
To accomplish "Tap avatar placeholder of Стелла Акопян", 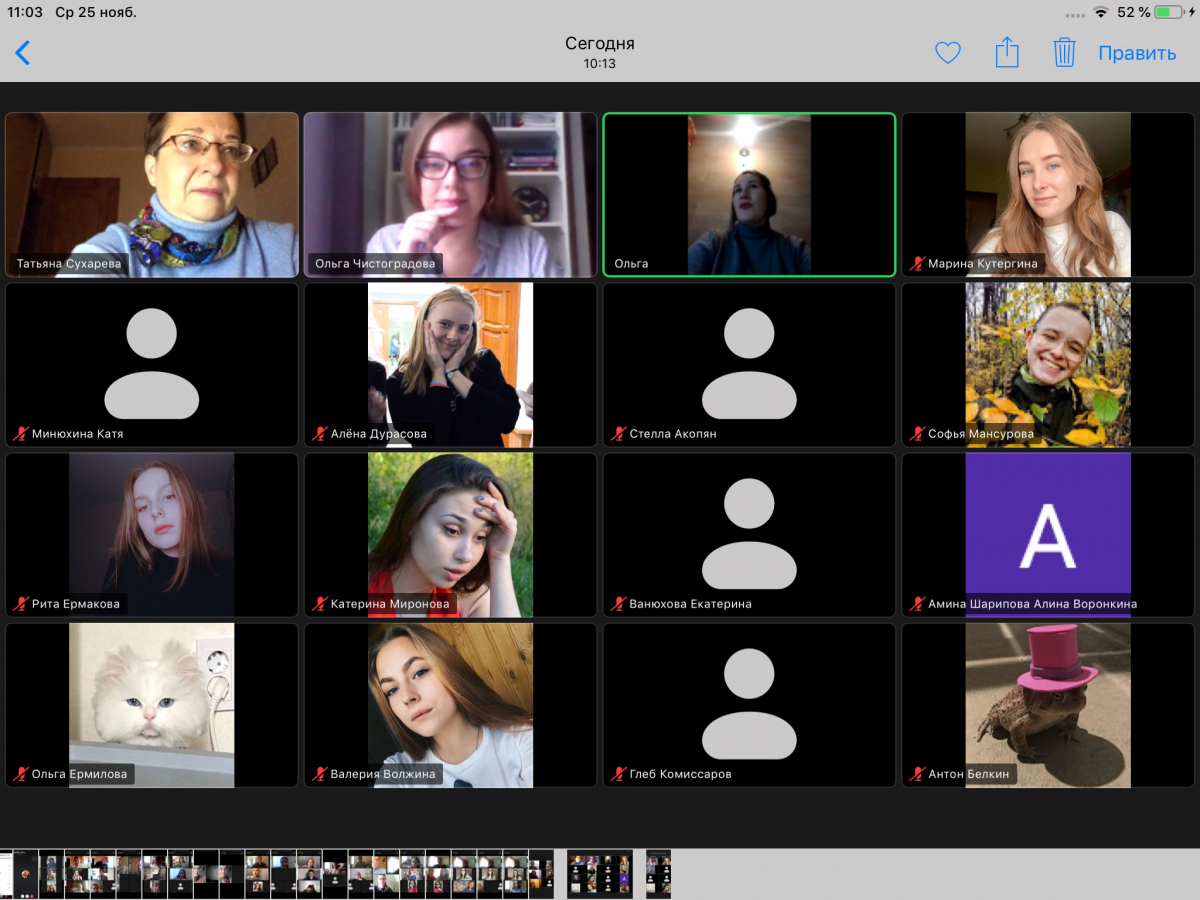I will tap(749, 363).
